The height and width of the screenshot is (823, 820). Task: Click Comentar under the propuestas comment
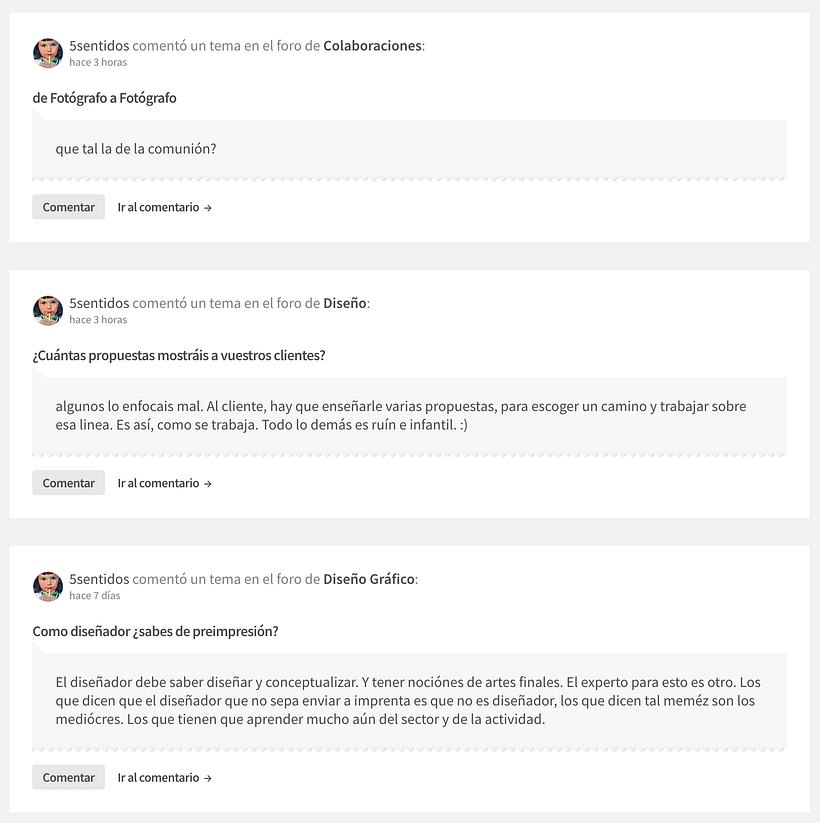[x=69, y=483]
